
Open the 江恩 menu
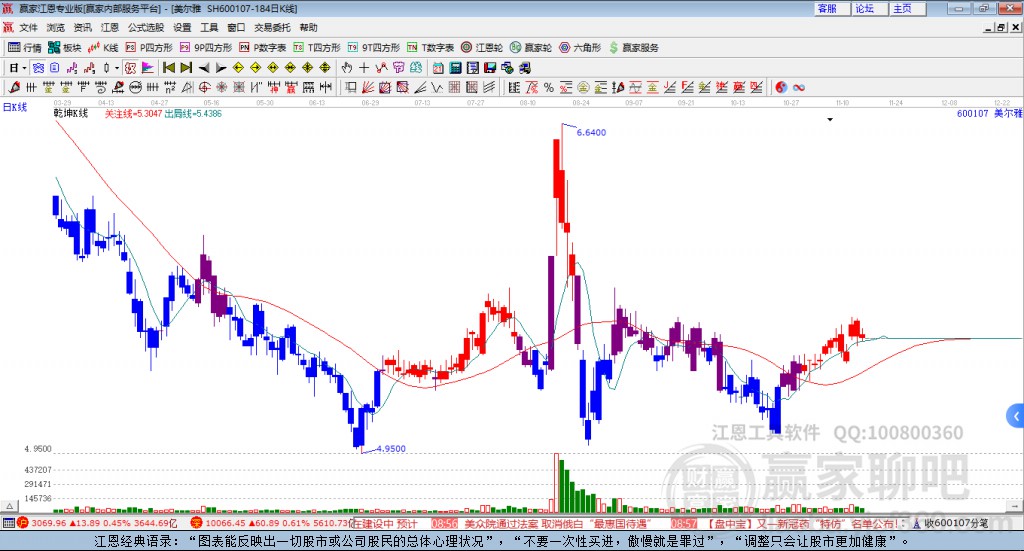point(110,27)
